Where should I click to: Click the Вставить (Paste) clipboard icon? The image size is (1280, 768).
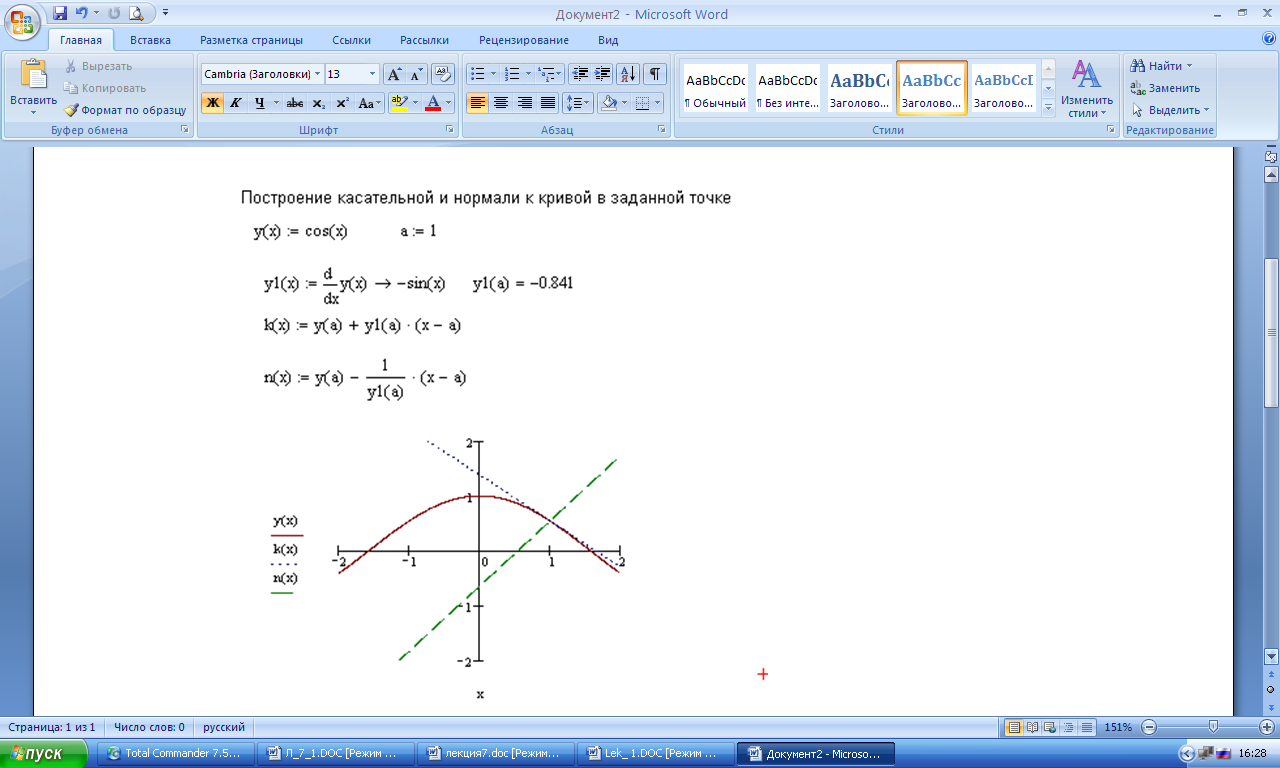(x=33, y=75)
